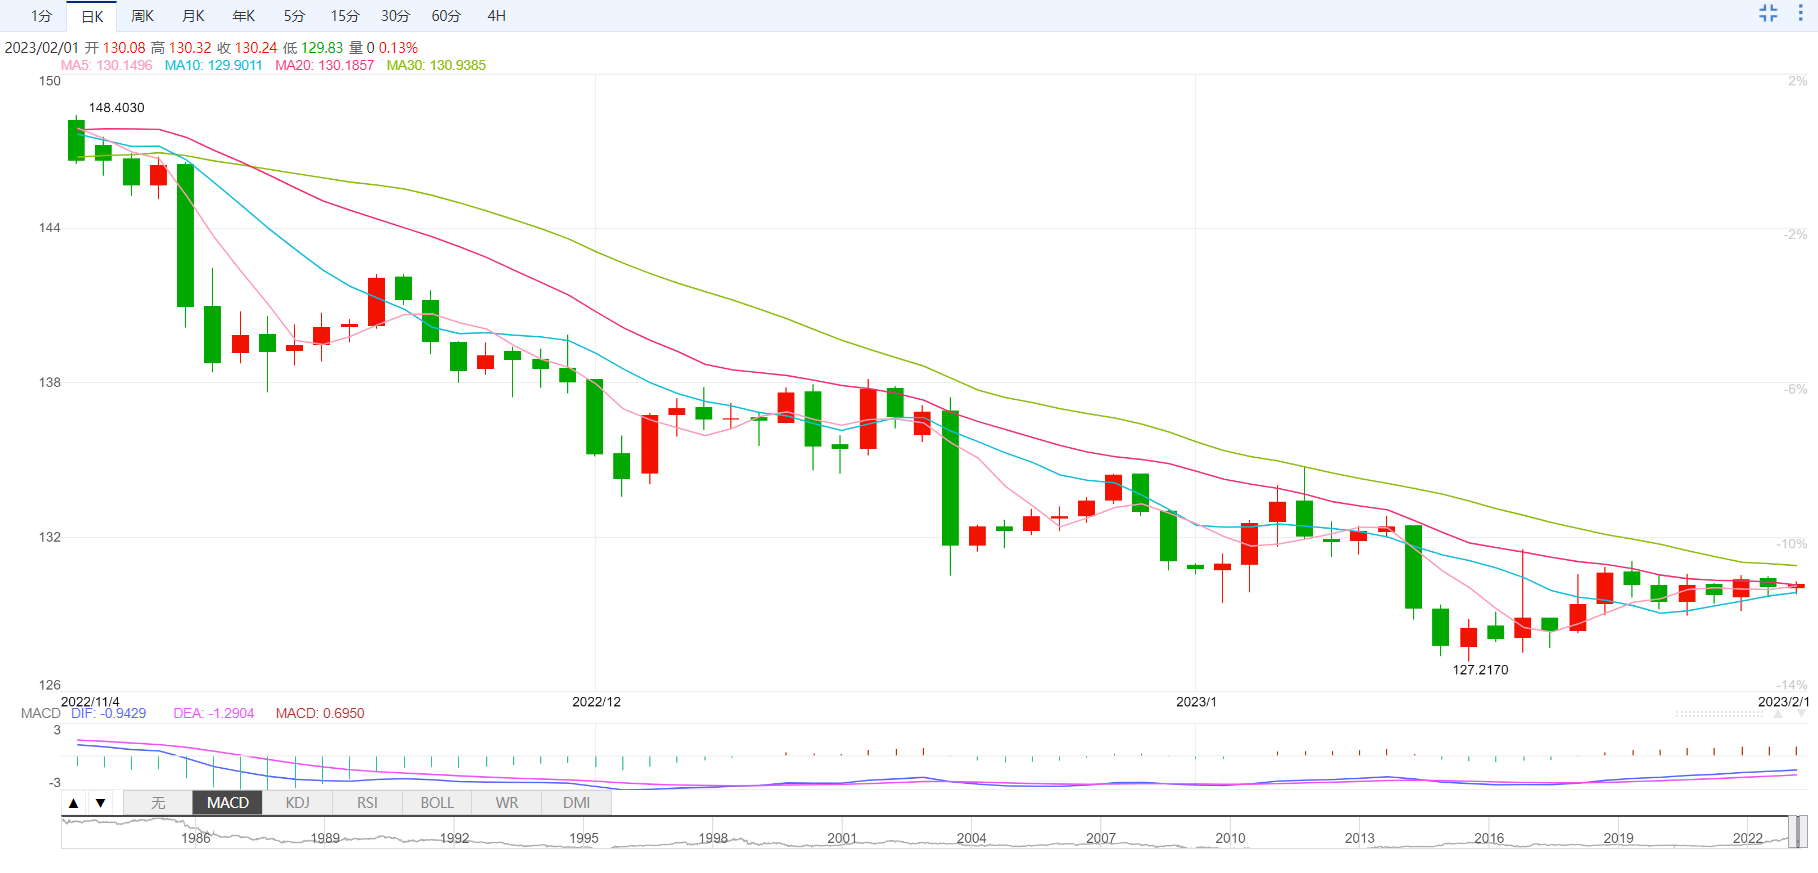Select the RSI indicator button
The image size is (1818, 873).
pos(367,802)
